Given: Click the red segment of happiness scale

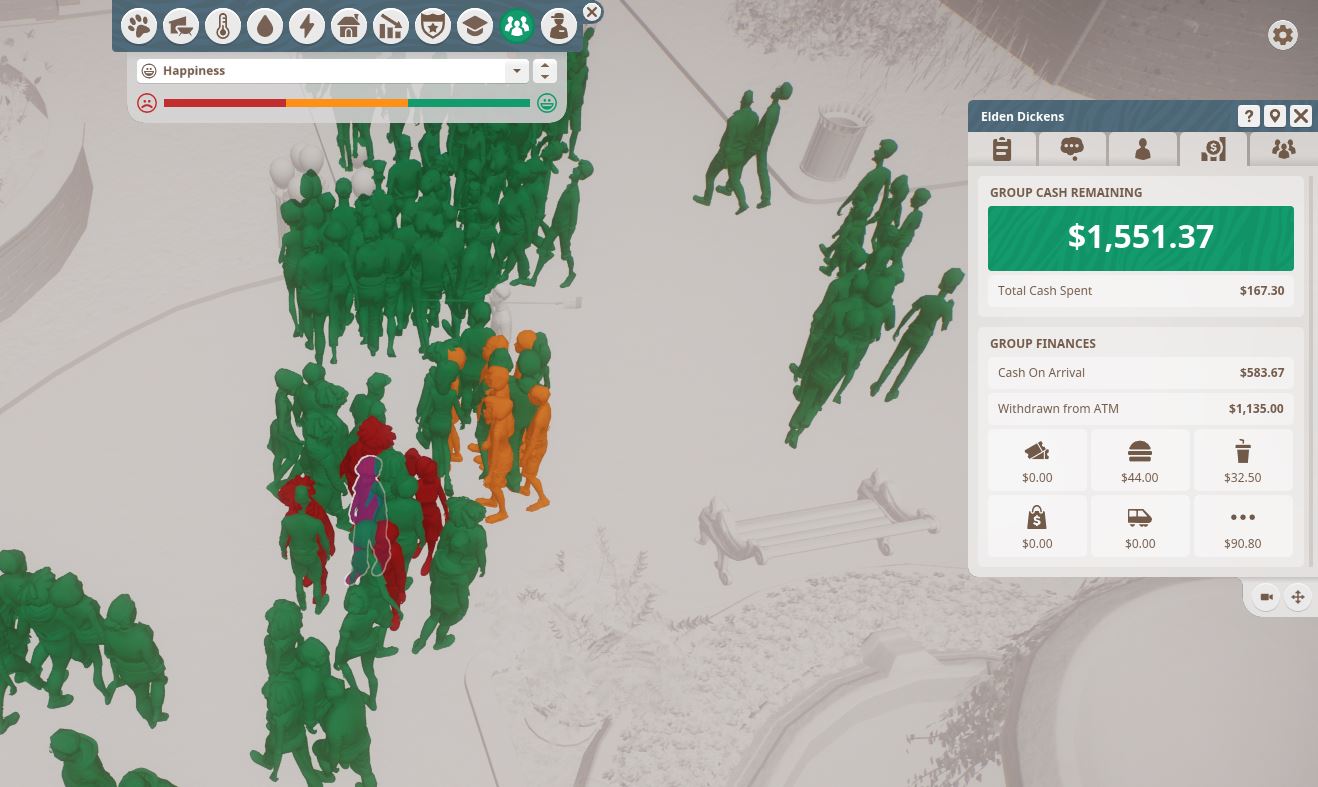Looking at the screenshot, I should [225, 103].
